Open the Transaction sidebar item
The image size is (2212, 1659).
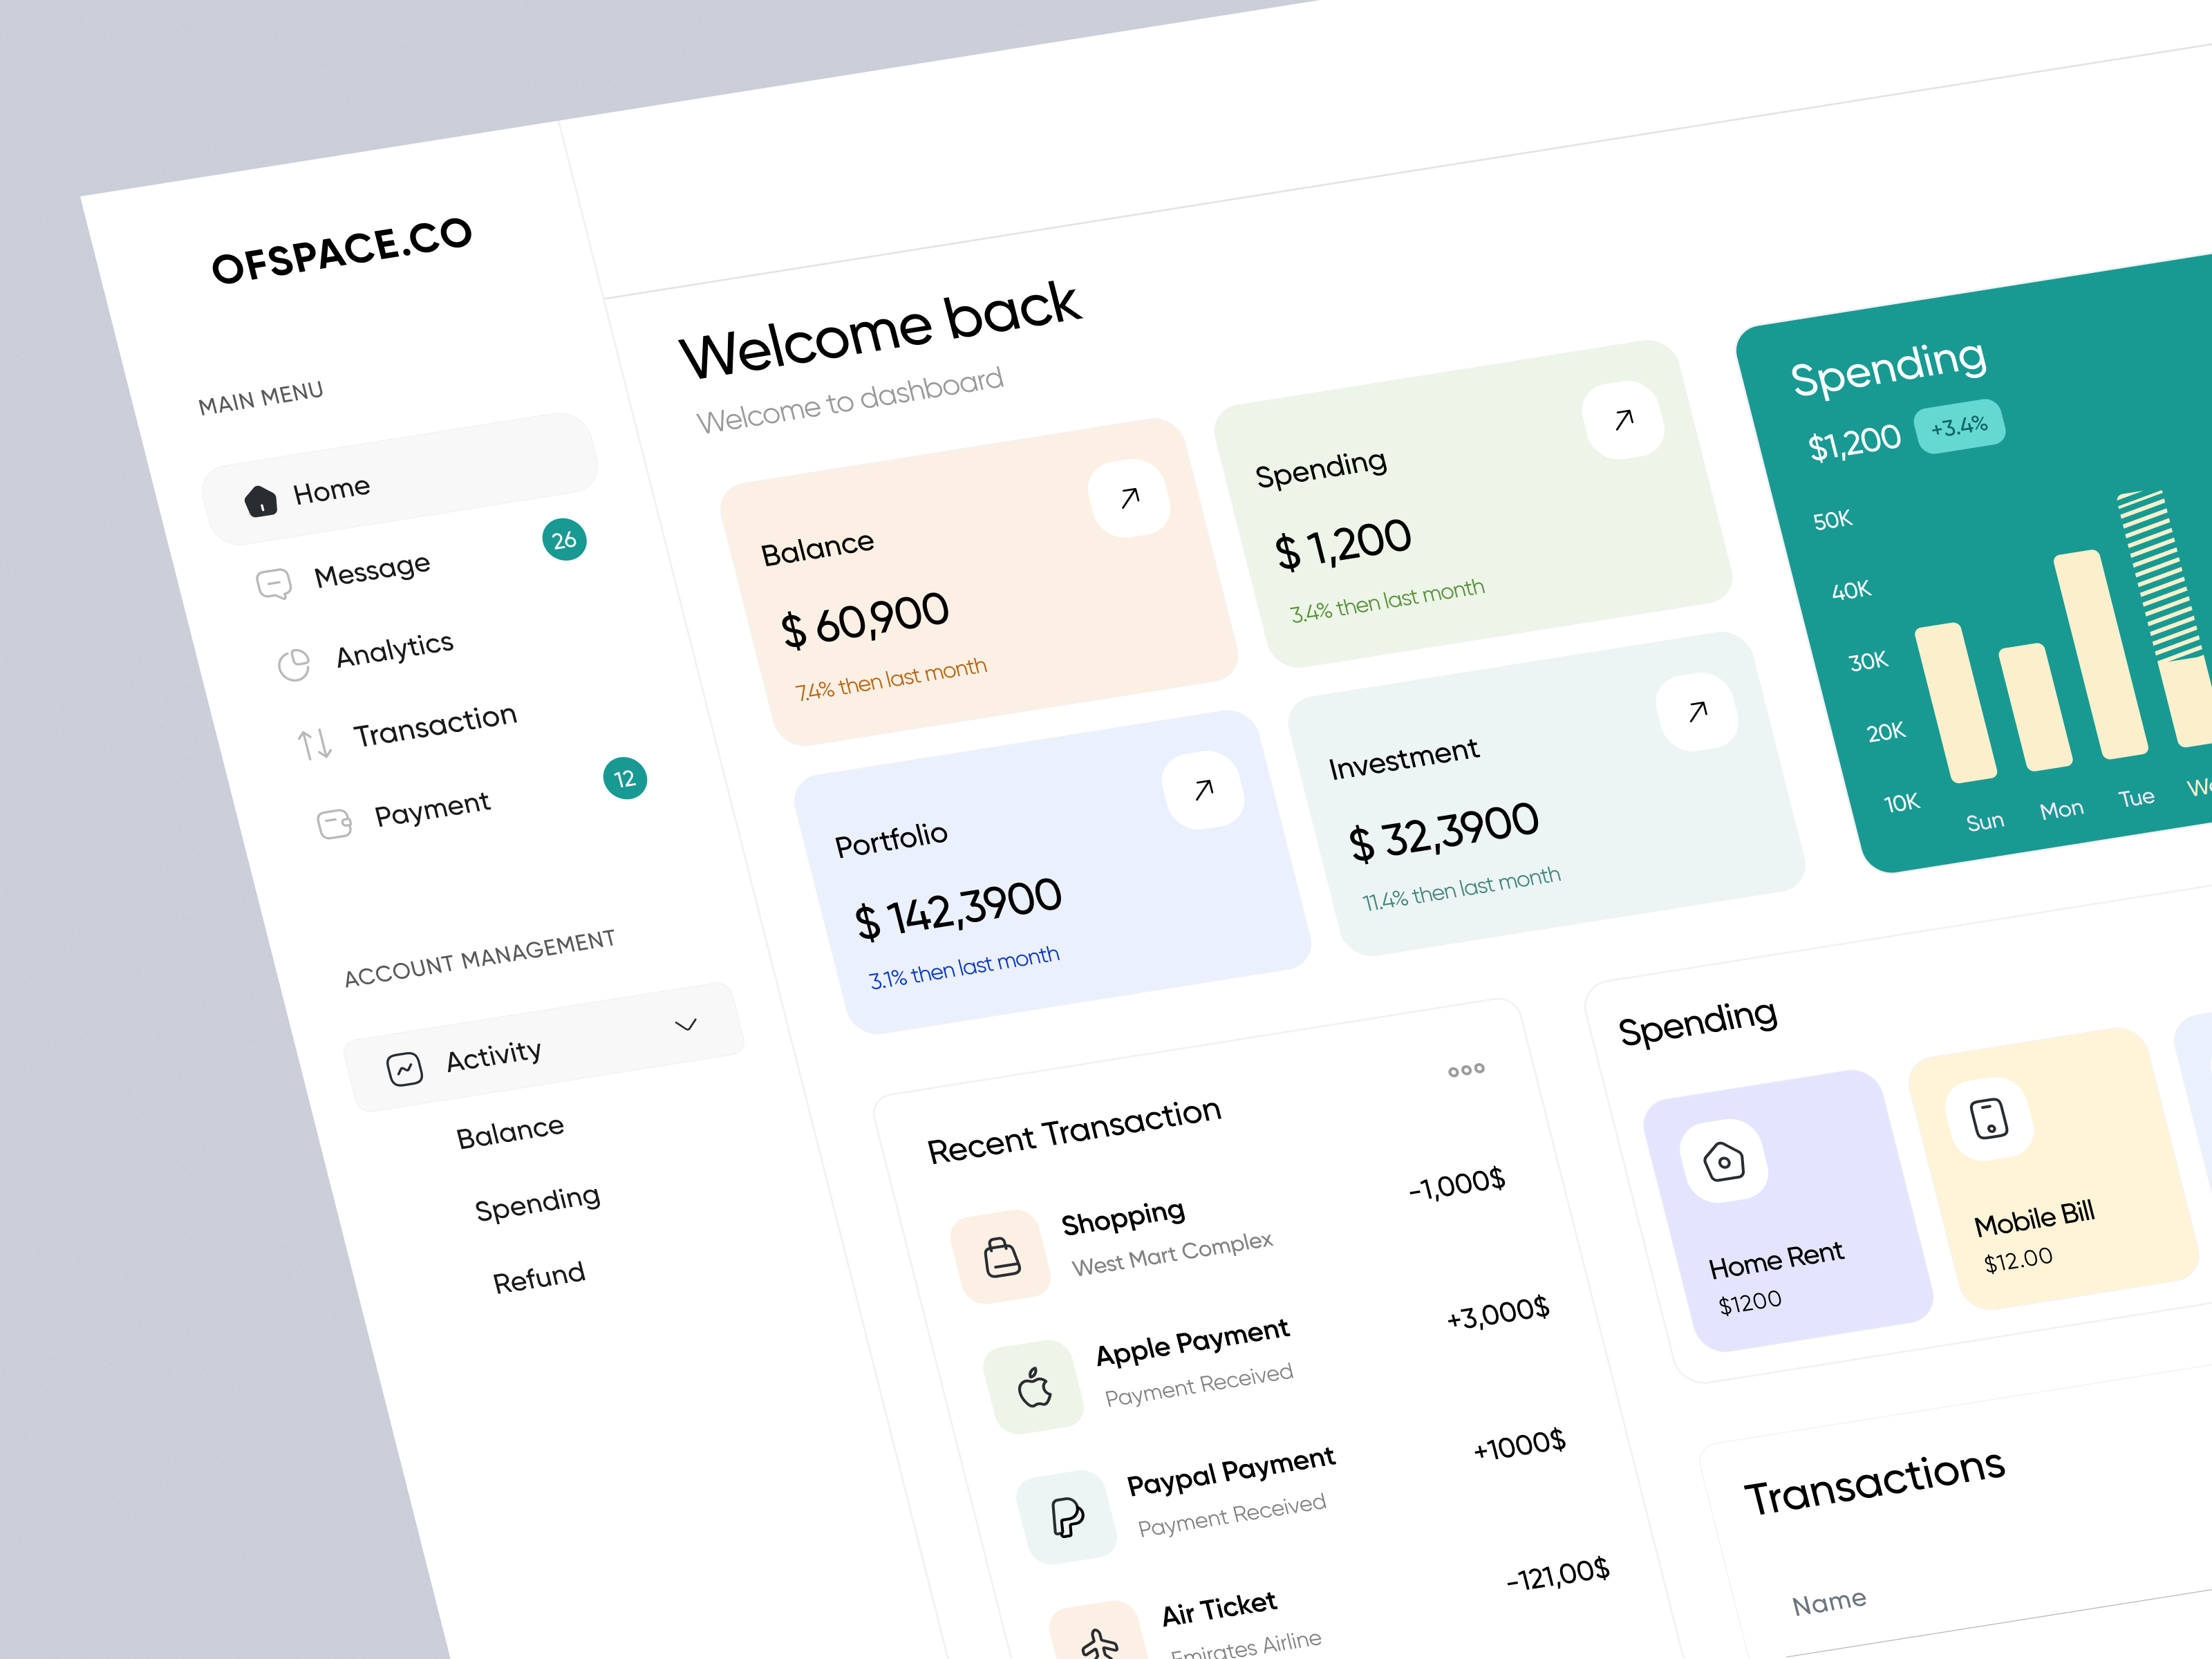click(434, 726)
